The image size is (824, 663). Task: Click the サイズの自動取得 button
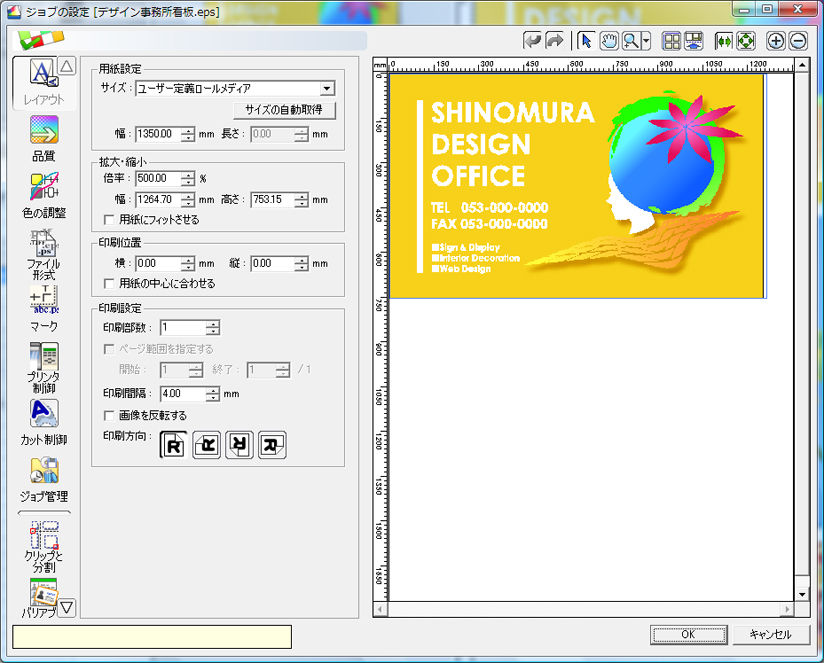tap(284, 110)
